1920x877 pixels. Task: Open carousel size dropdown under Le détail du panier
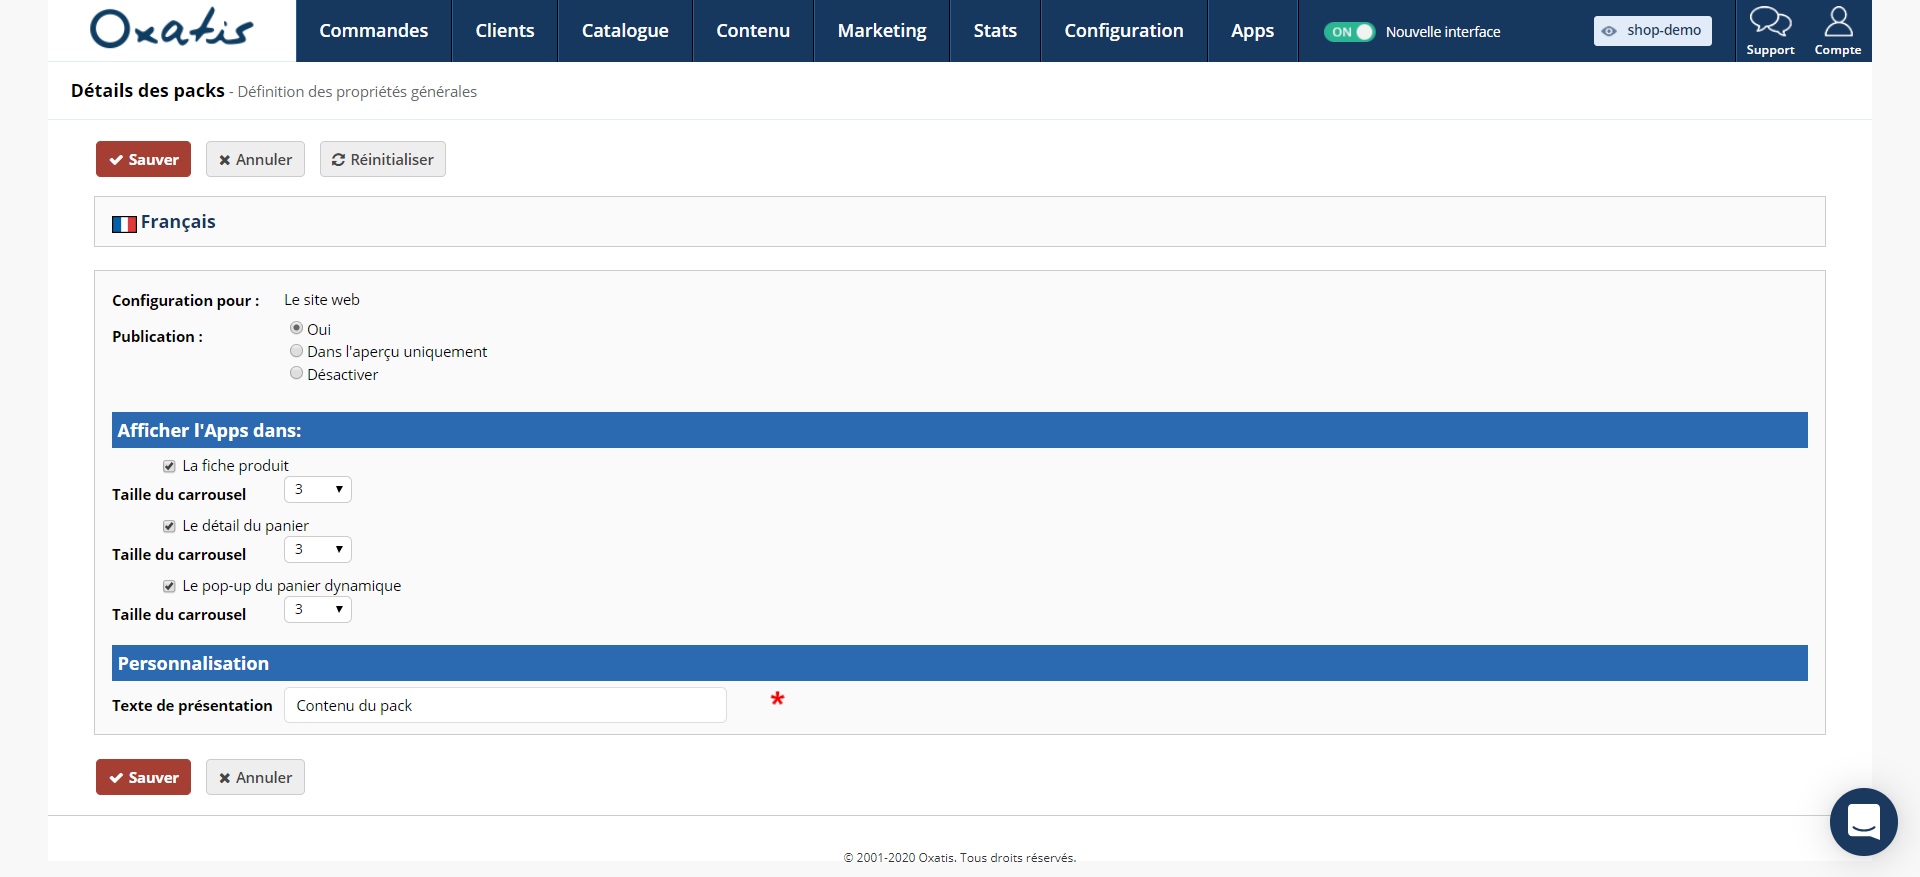coord(318,550)
